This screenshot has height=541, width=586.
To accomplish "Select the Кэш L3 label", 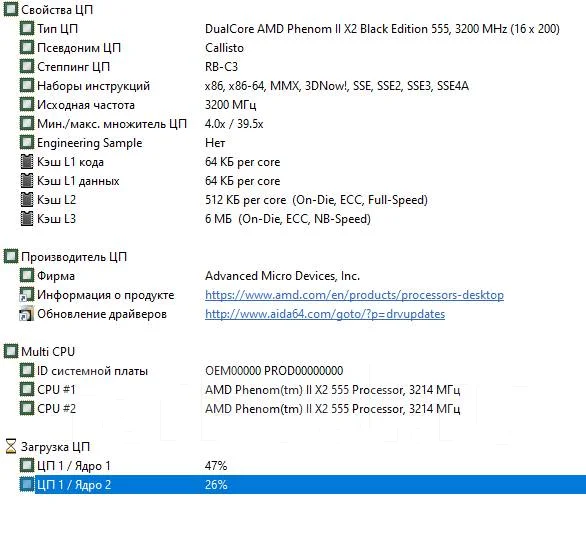I will [56, 219].
